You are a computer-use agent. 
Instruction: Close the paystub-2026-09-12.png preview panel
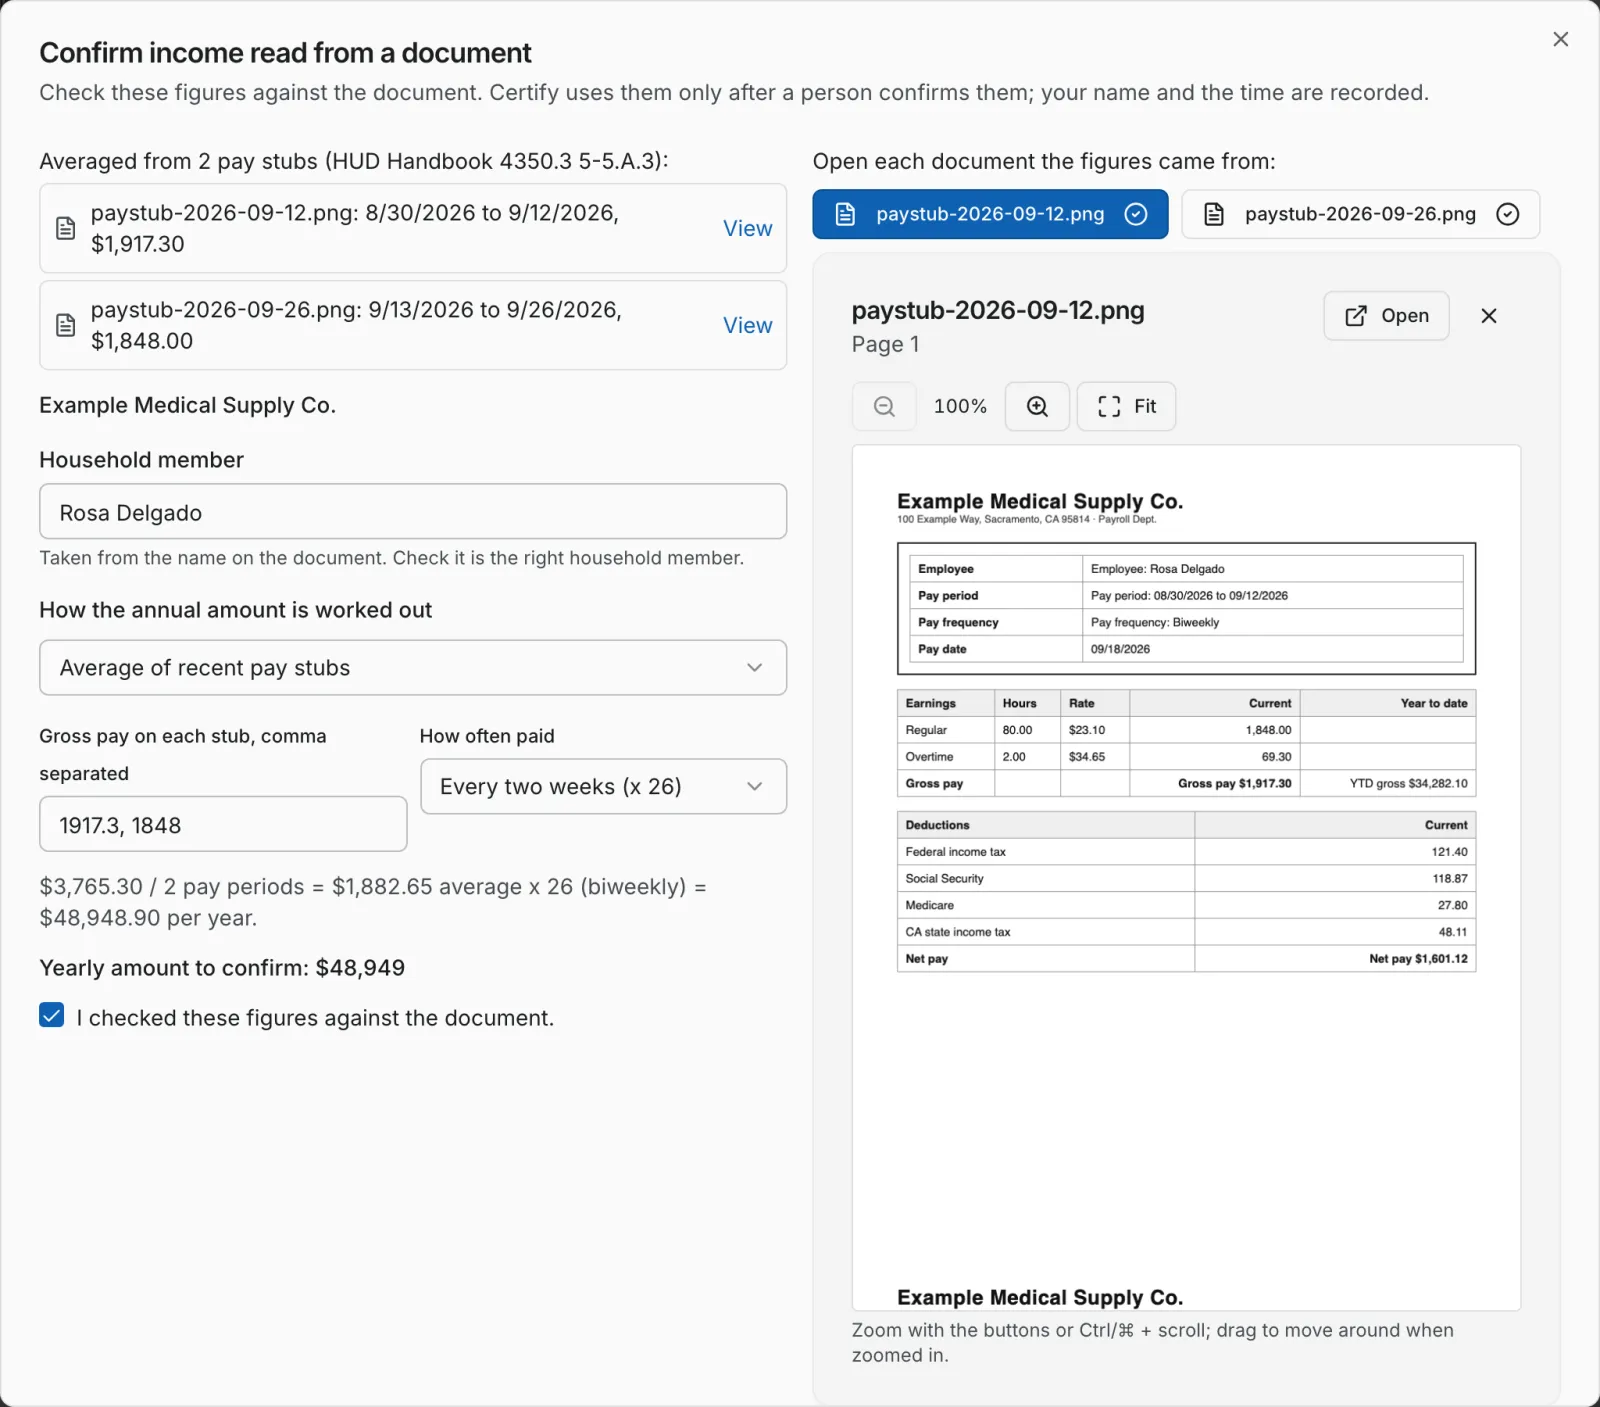[1488, 316]
